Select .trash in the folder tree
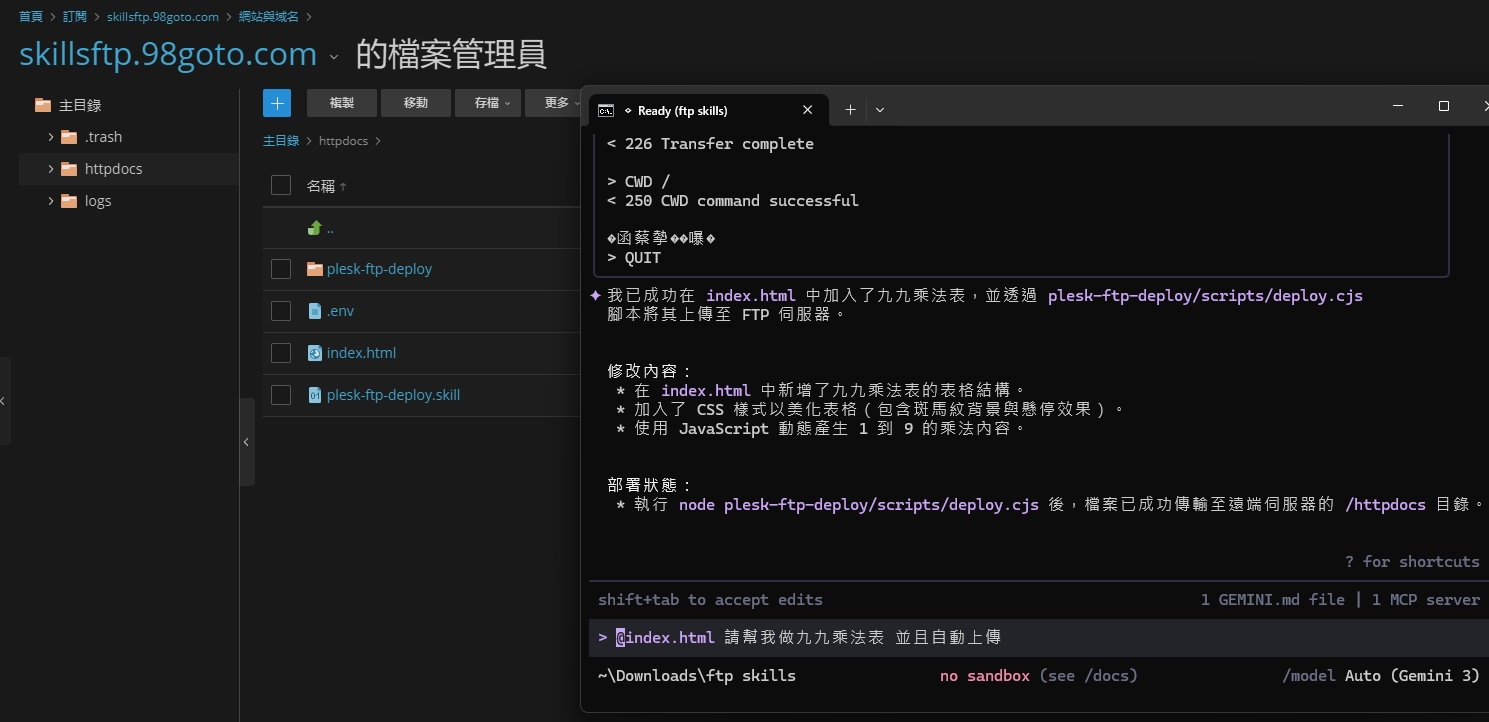 pyautogui.click(x=103, y=137)
